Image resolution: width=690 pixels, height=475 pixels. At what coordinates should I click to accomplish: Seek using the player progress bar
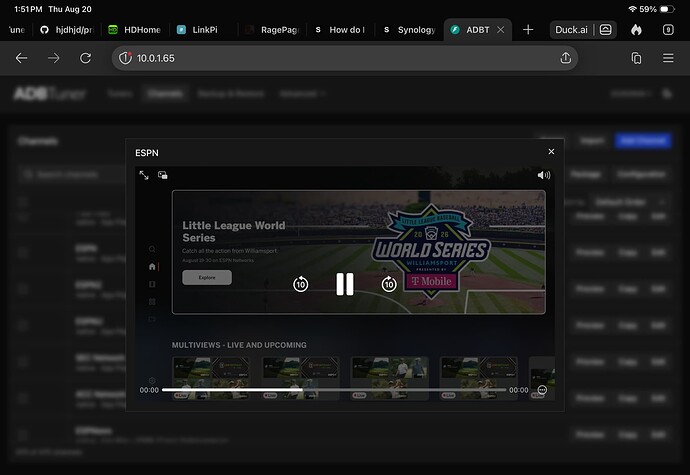[334, 390]
